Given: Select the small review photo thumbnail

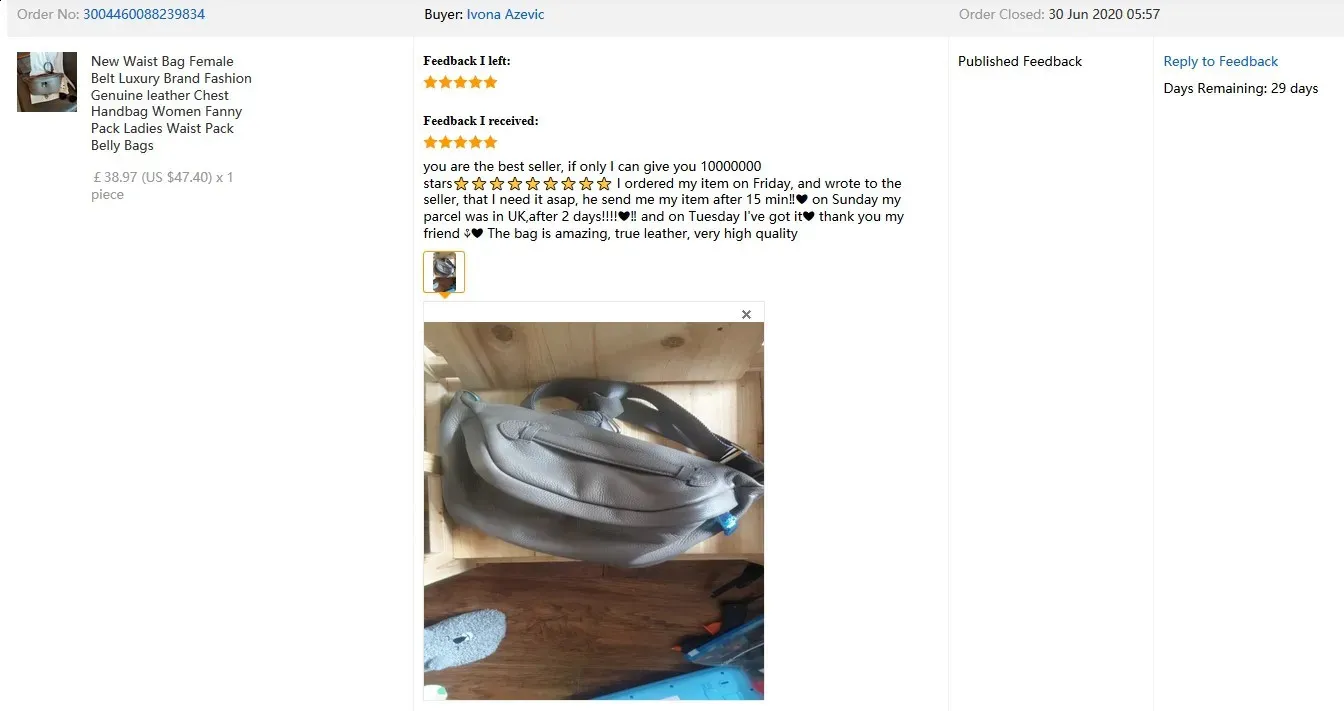Looking at the screenshot, I should (444, 272).
